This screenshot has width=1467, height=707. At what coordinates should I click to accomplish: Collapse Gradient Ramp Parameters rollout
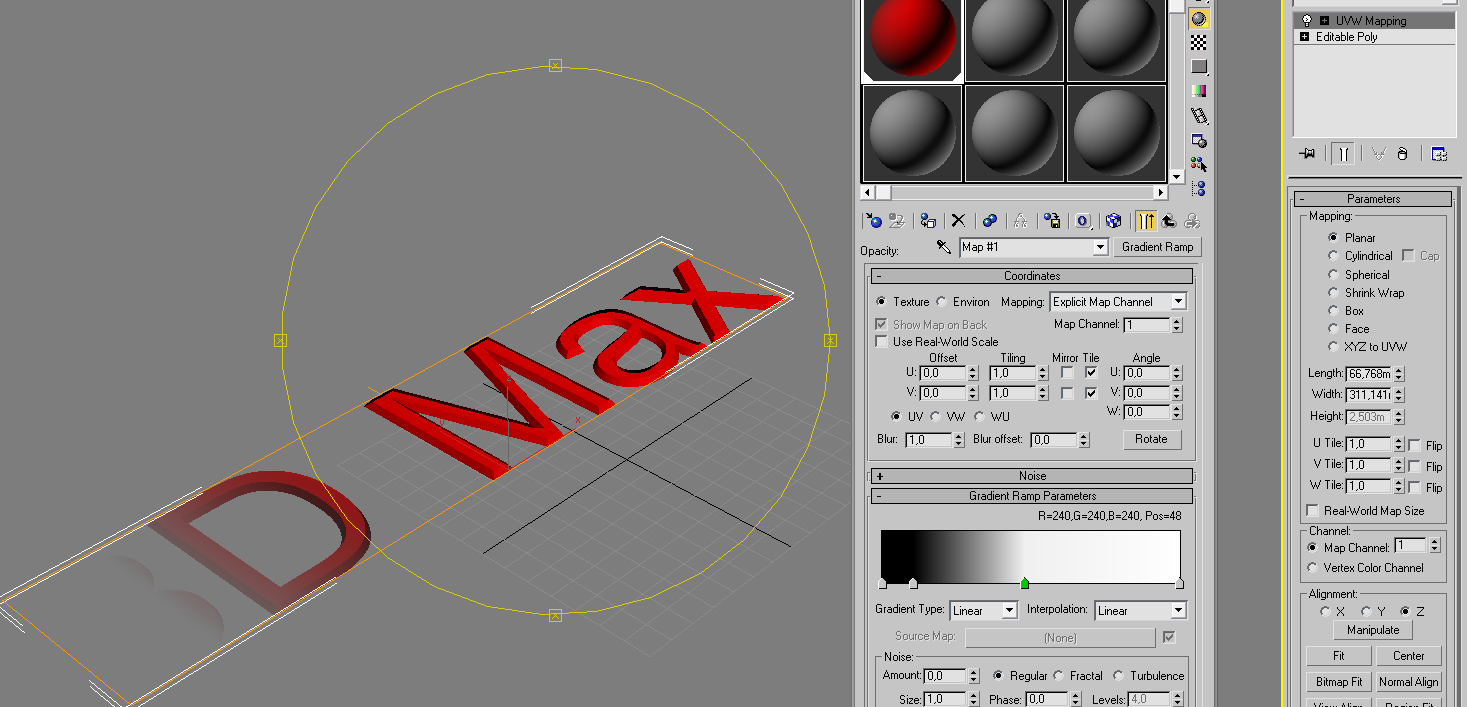pyautogui.click(x=1031, y=496)
